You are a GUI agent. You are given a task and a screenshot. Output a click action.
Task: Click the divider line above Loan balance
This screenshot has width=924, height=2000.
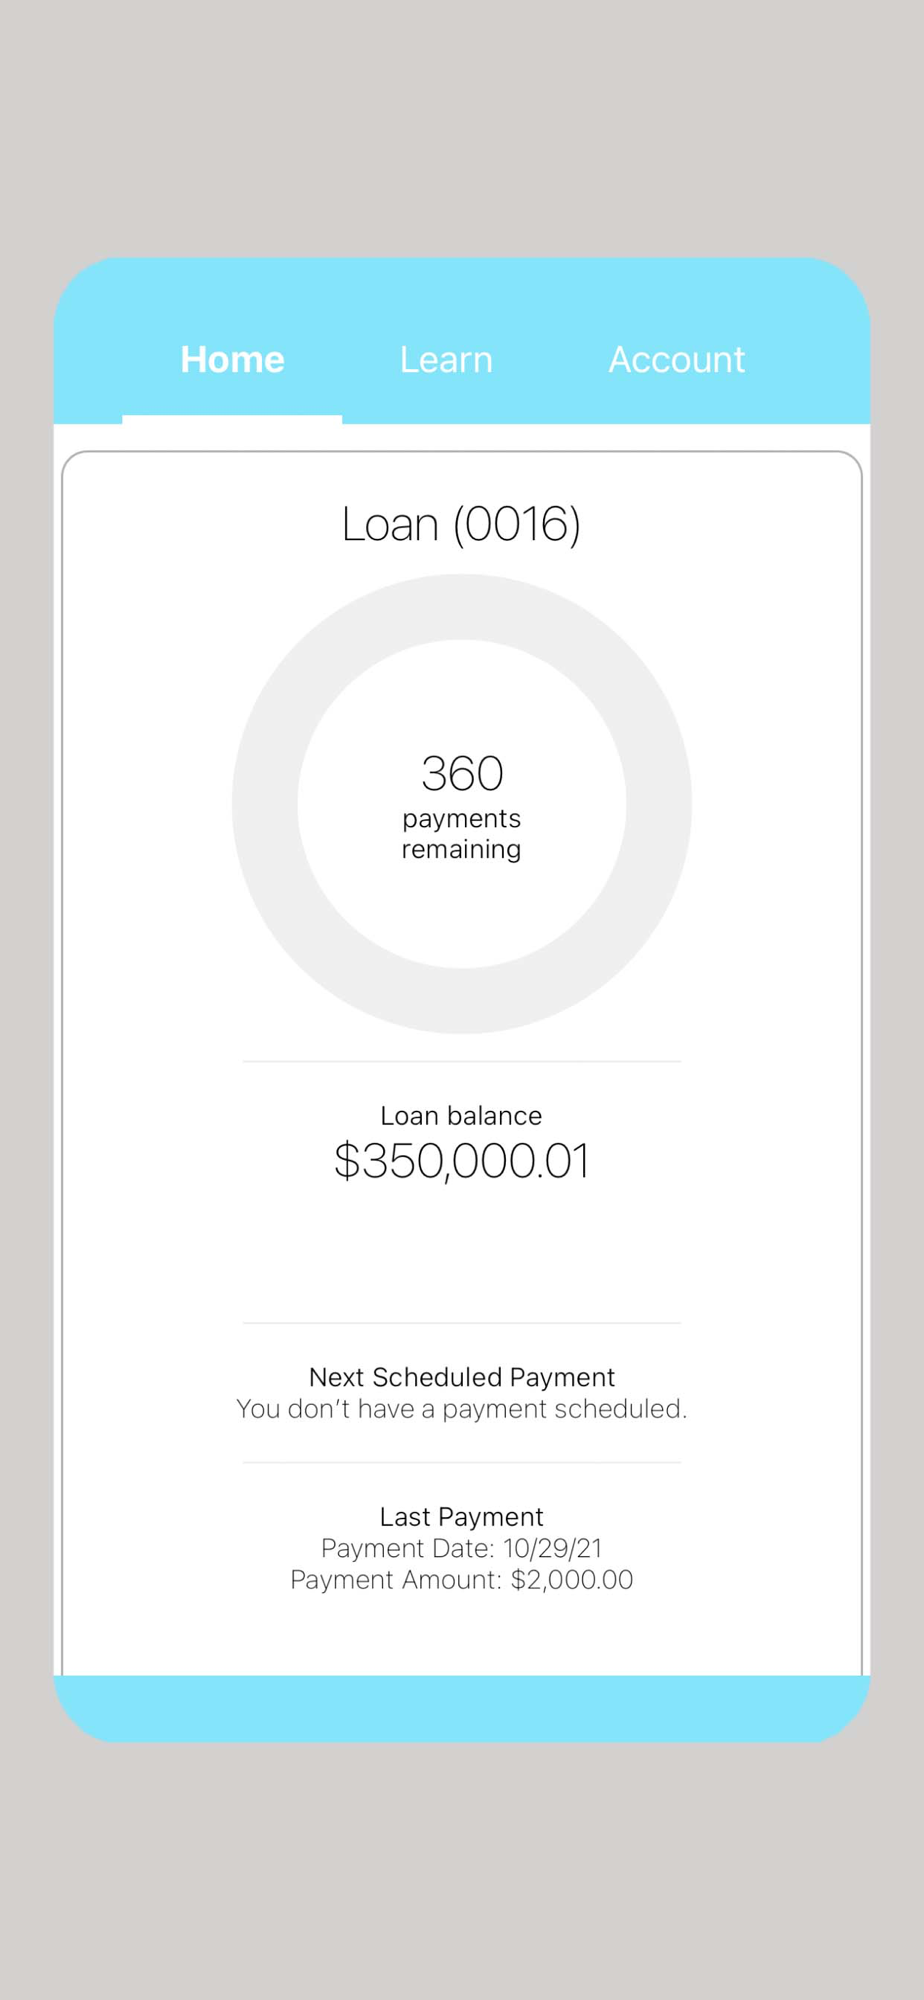coord(461,1061)
